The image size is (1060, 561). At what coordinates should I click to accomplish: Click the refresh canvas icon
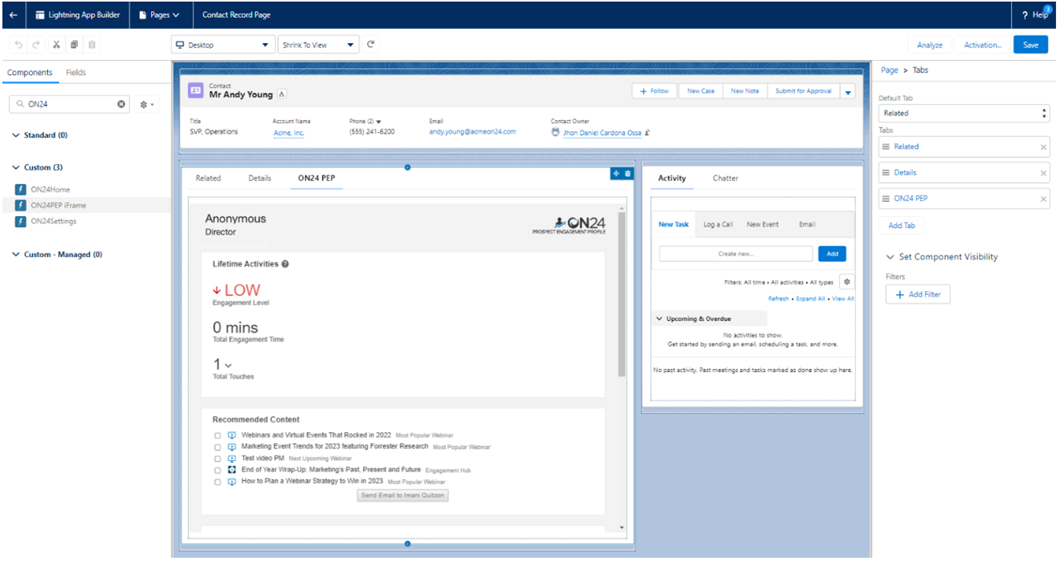coord(370,45)
